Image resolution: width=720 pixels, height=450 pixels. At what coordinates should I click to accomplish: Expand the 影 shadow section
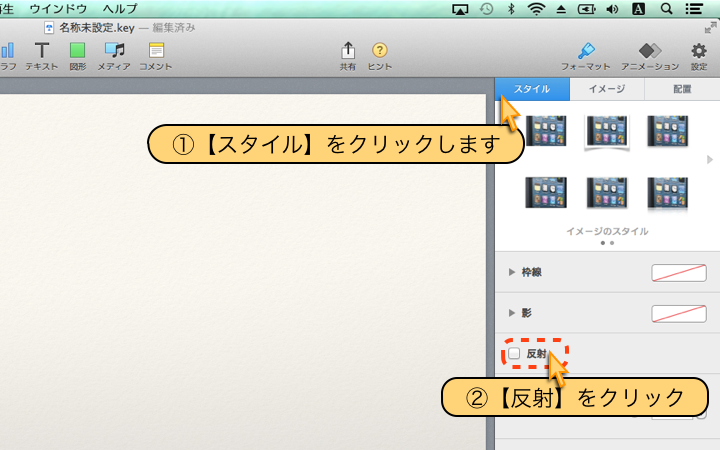point(512,313)
